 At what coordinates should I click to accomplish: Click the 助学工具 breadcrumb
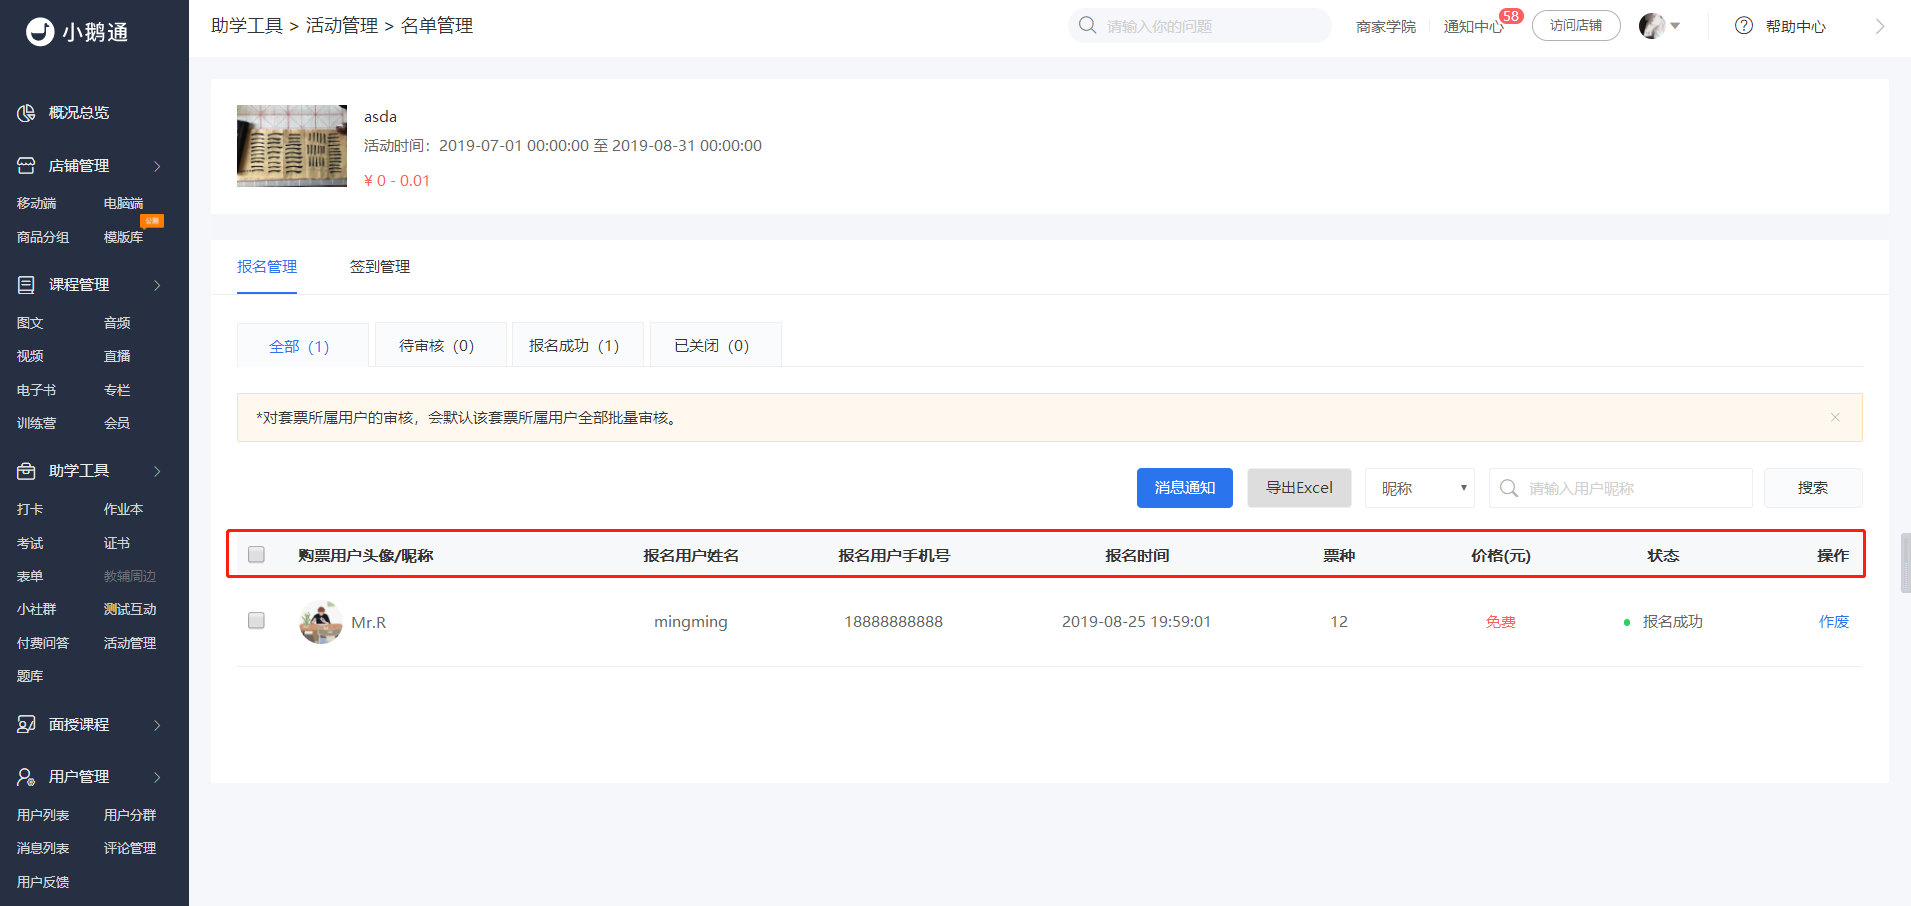(x=247, y=25)
